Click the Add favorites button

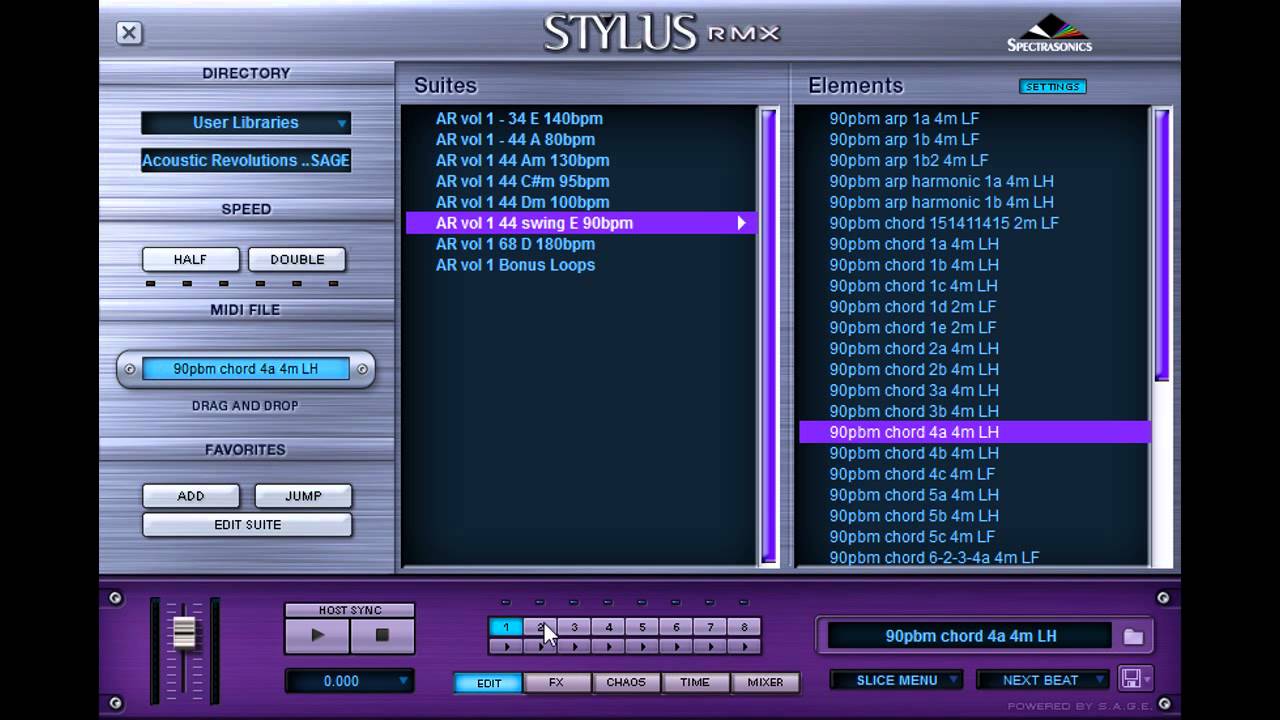click(x=191, y=496)
